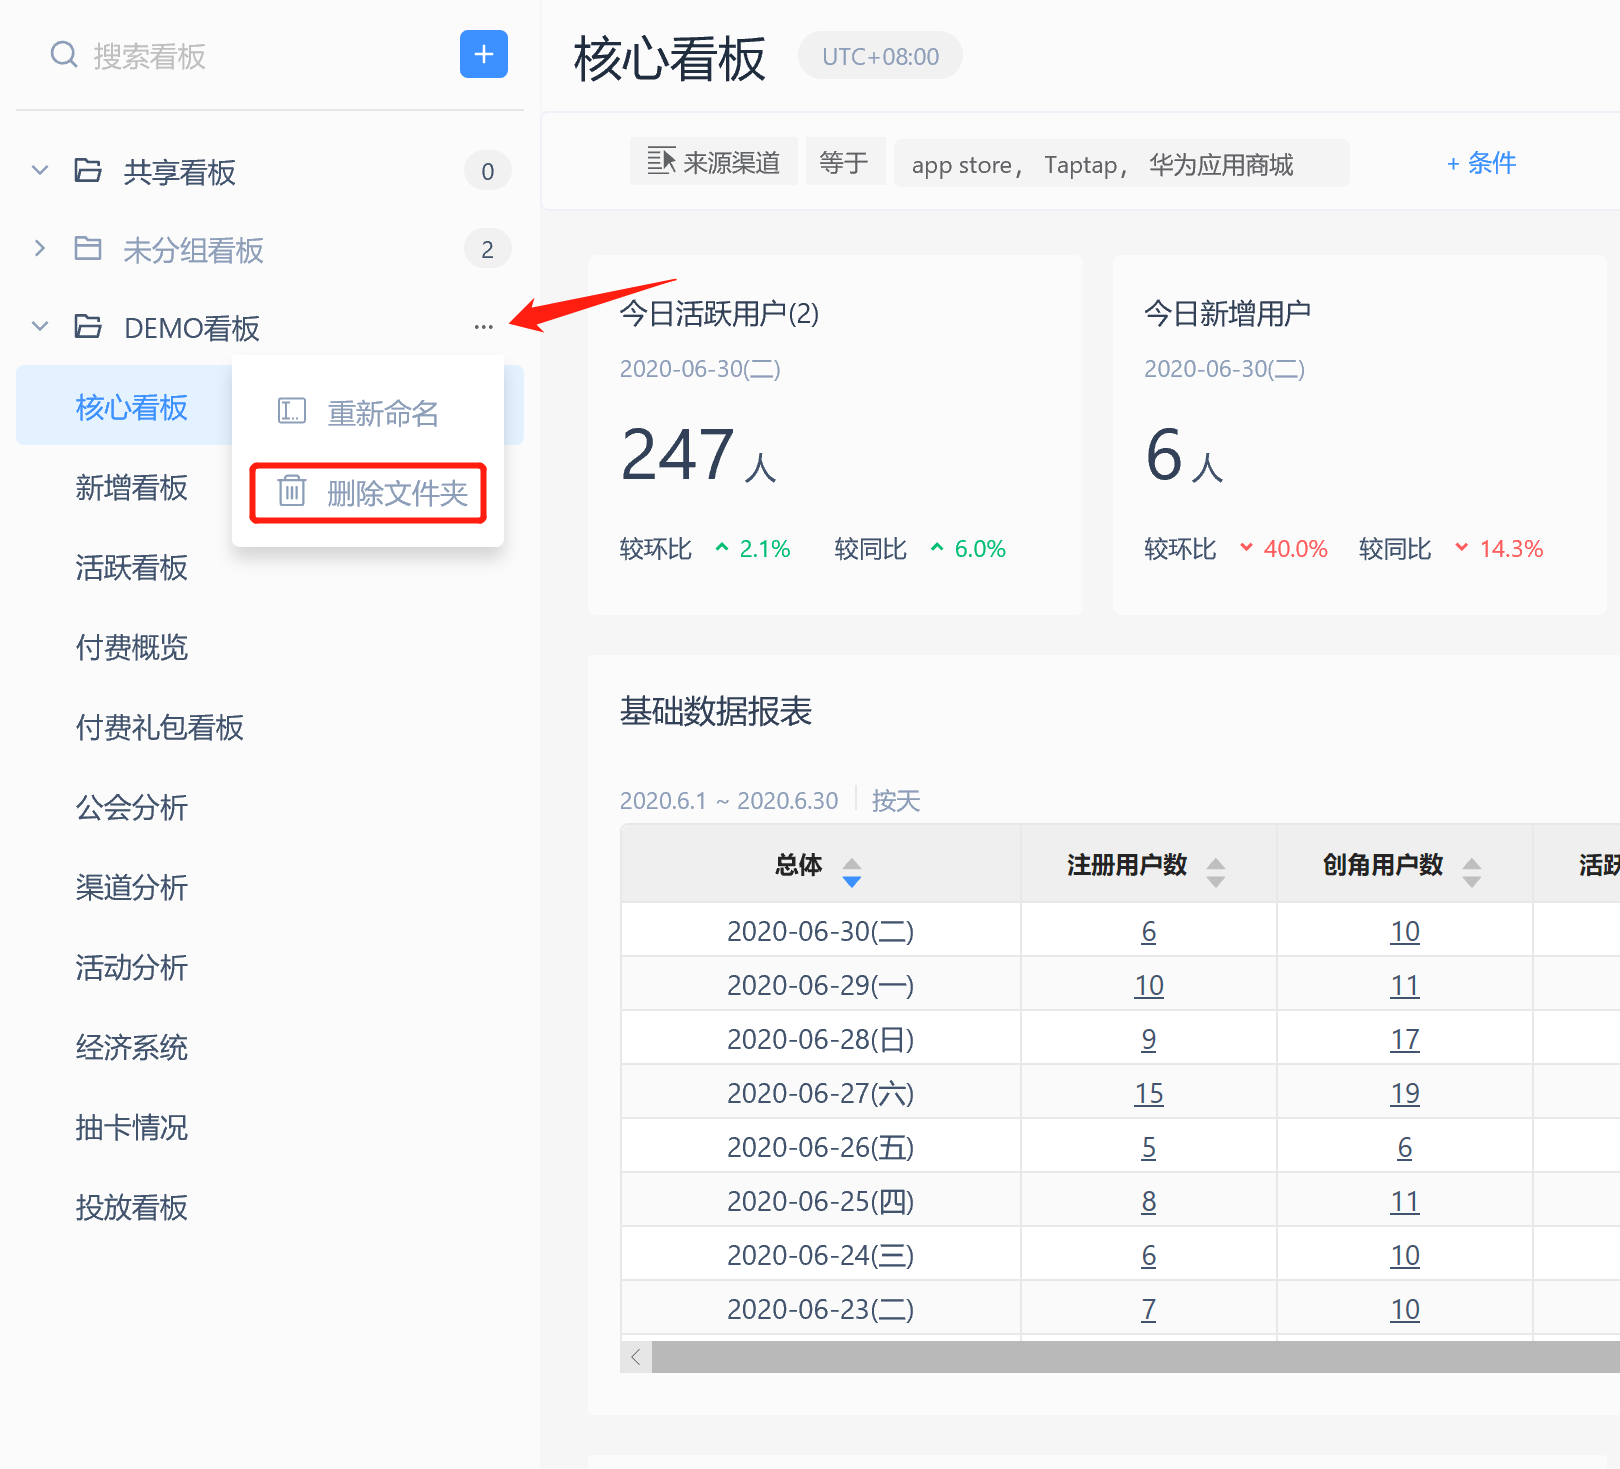Open the 等于 operator dropdown

click(844, 163)
